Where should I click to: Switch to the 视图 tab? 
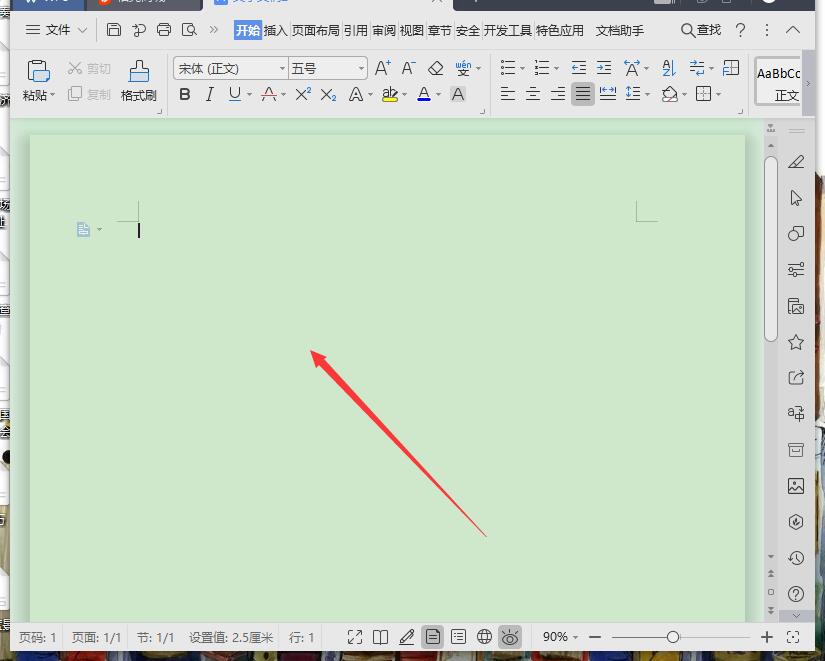pos(411,31)
